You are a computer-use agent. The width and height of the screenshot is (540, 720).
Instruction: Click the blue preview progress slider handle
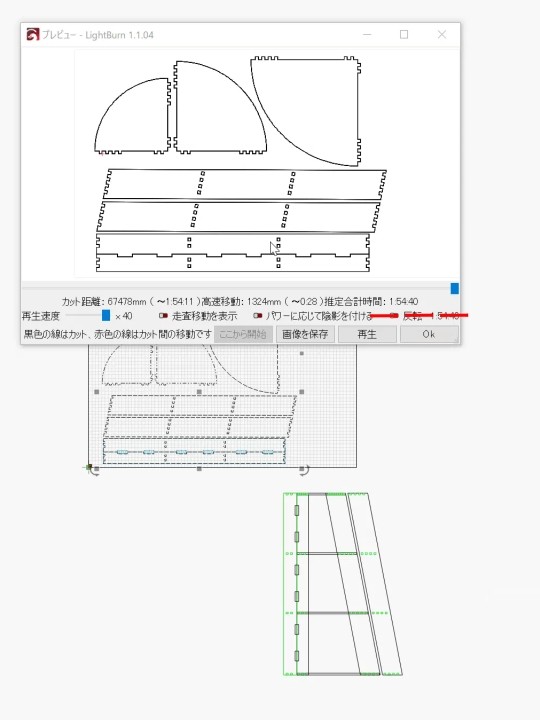point(455,288)
